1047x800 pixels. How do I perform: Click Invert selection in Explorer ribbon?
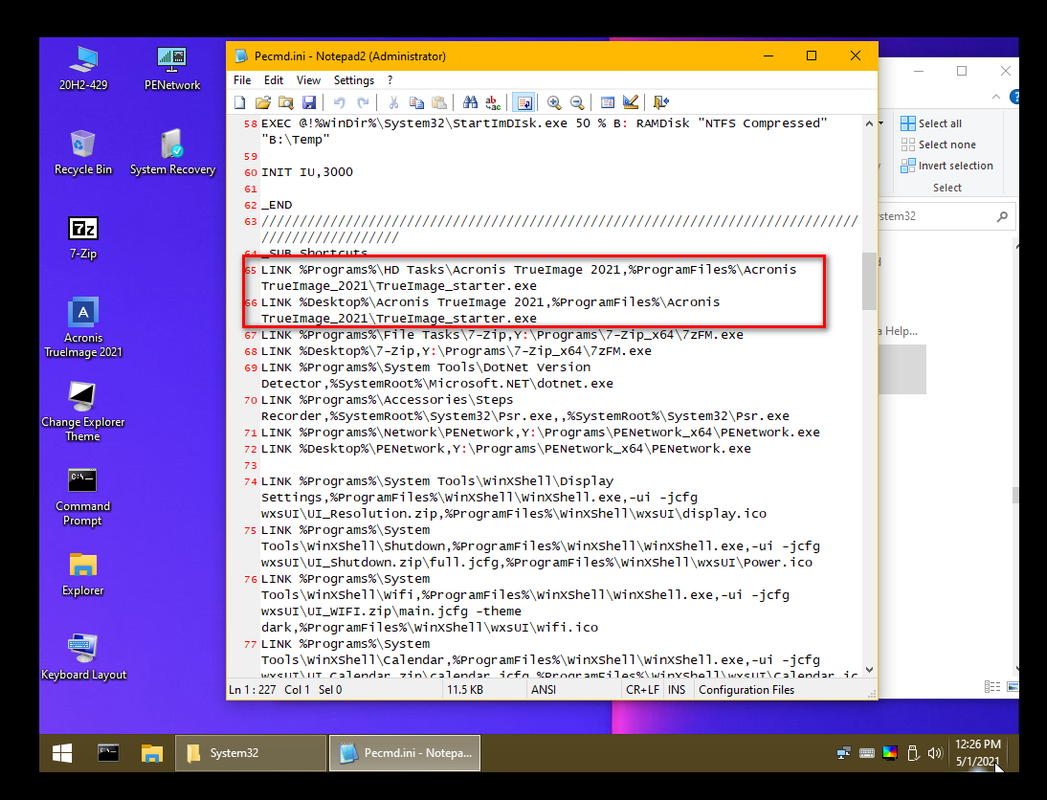click(946, 166)
